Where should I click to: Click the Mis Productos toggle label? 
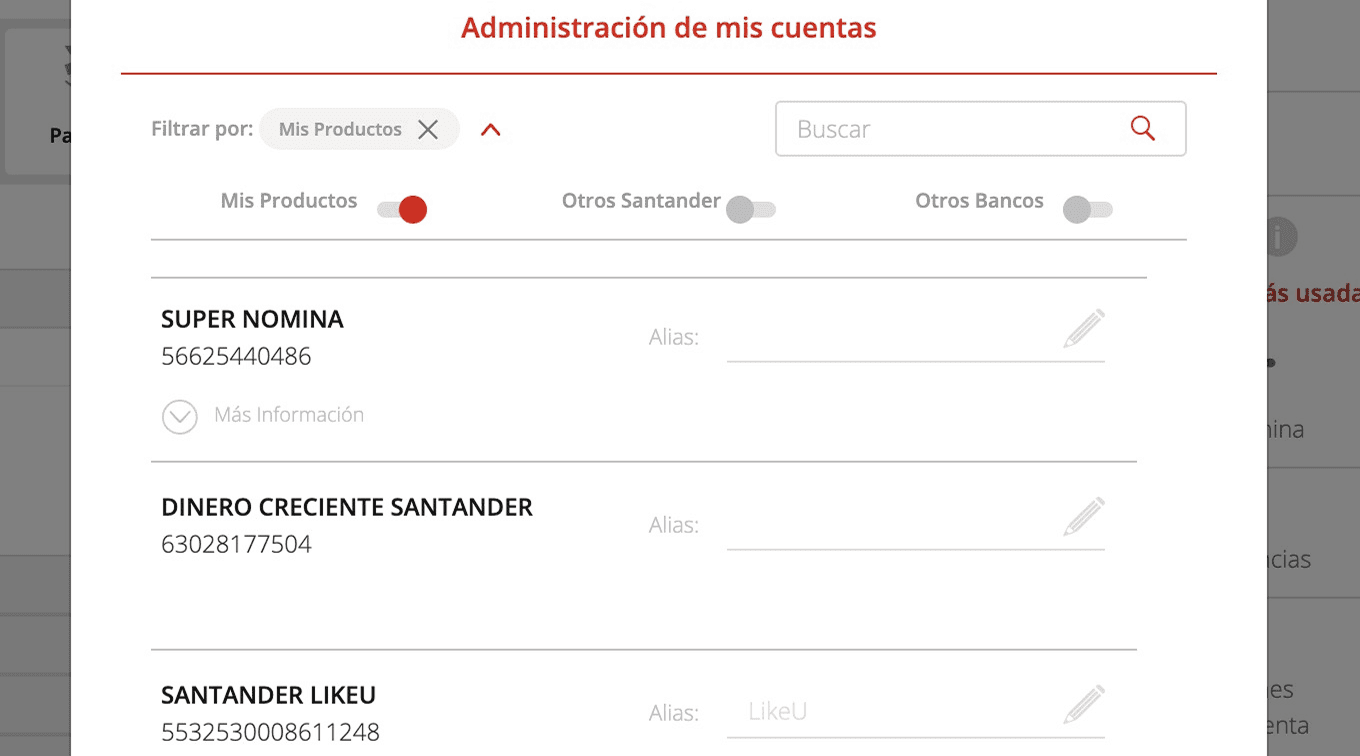tap(289, 200)
